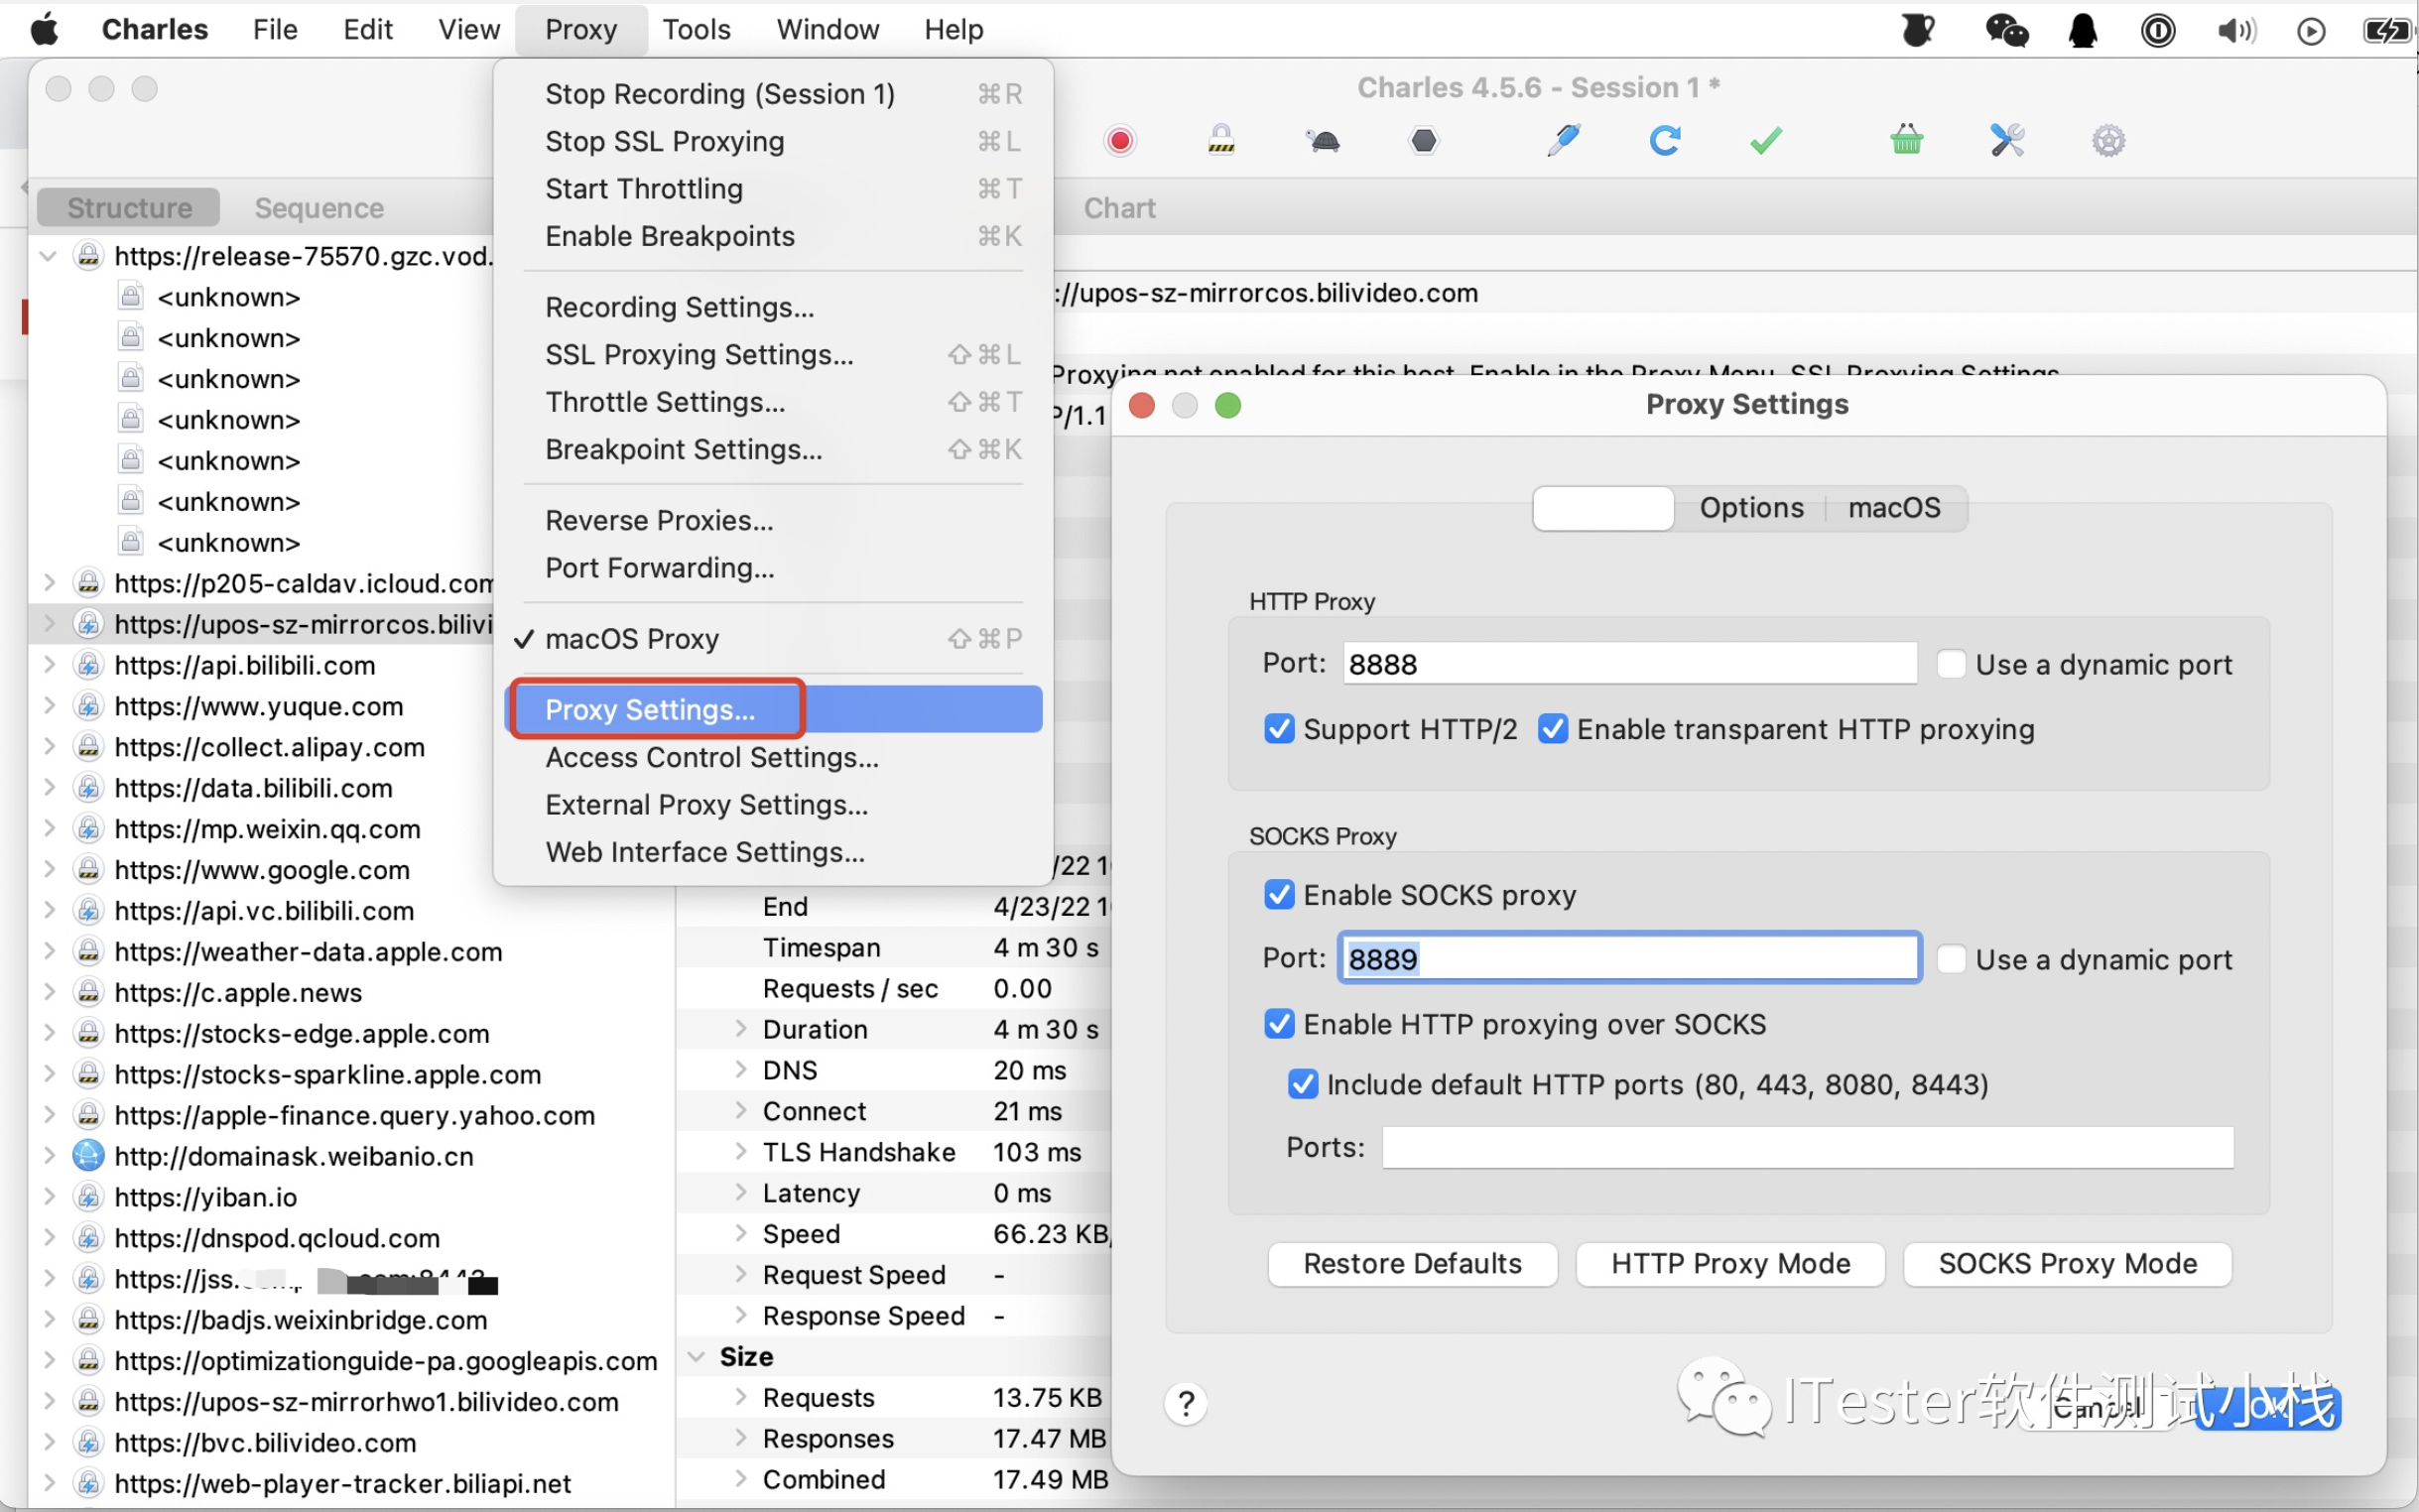Click lock icon of first unknown entry

(130, 297)
